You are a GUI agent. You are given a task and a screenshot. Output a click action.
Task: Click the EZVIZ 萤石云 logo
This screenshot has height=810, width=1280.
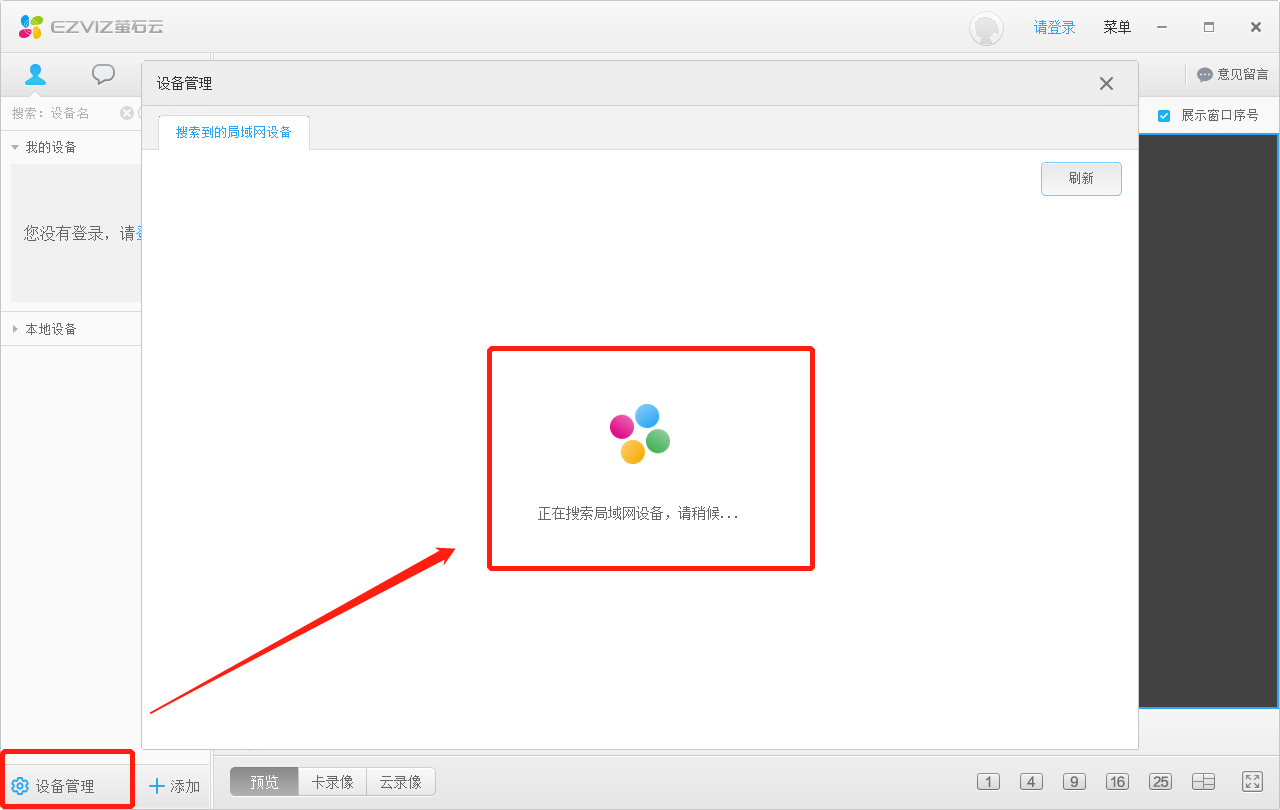click(x=91, y=27)
